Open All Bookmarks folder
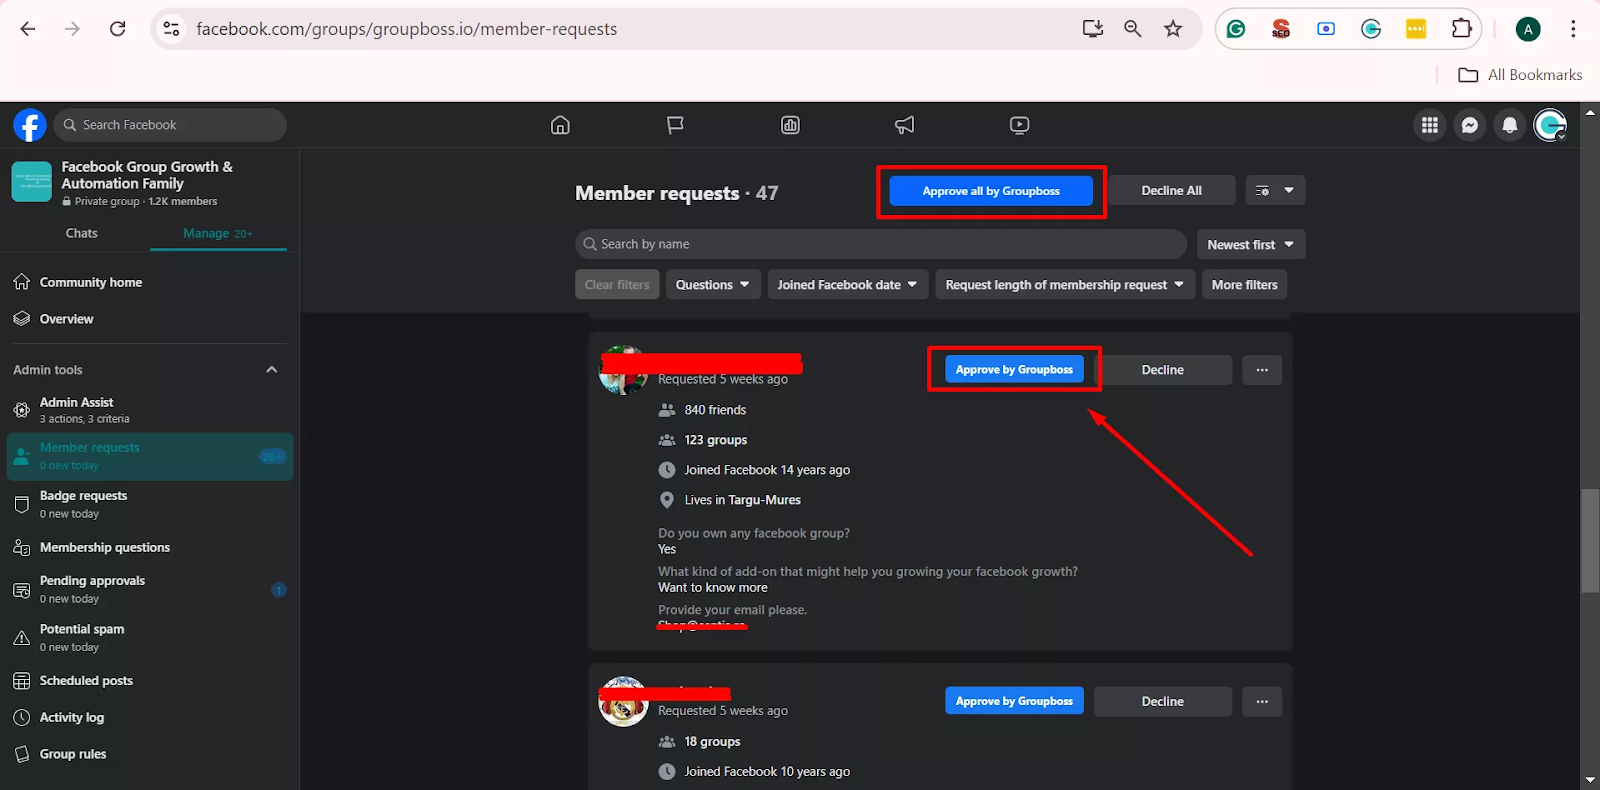Screen dimensions: 1600x790 (x=1520, y=75)
